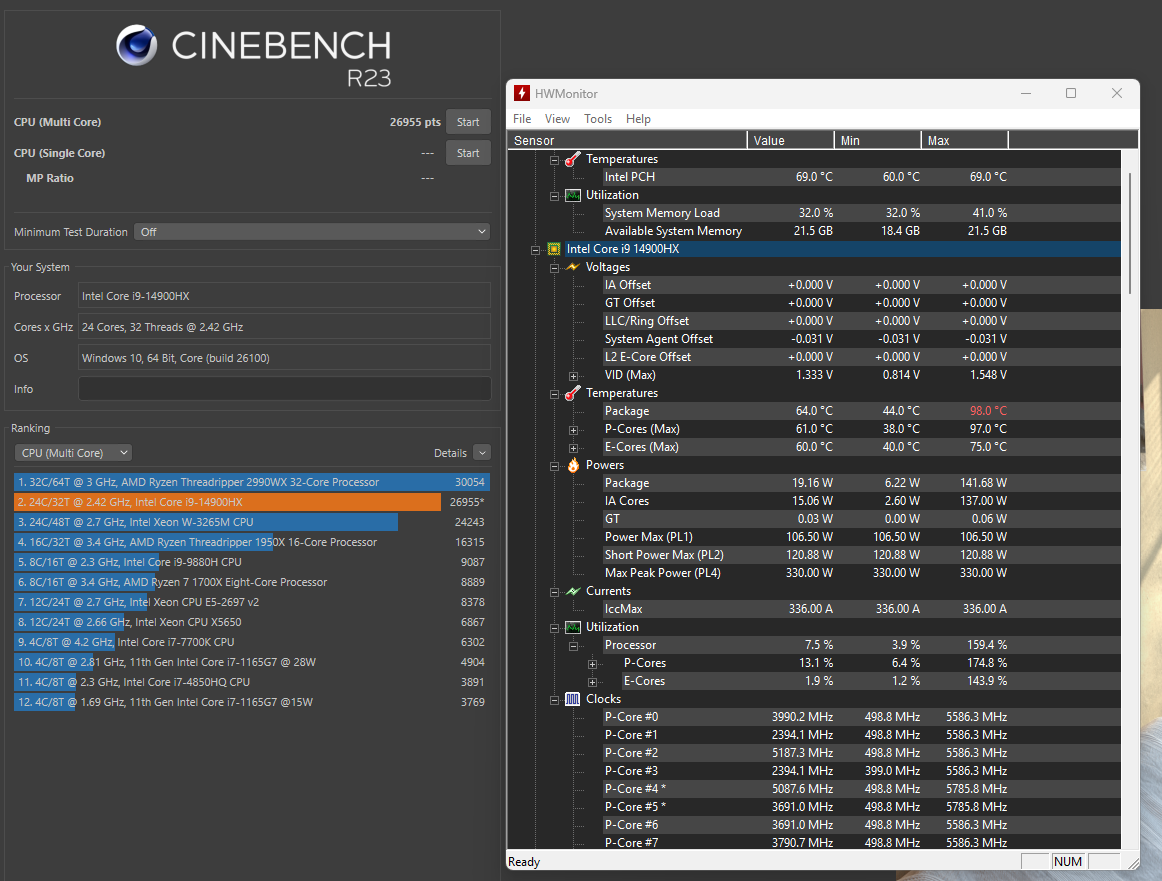1162x881 pixels.
Task: Click the HWMonitor vertical scrollbar thumb
Action: 1131,232
